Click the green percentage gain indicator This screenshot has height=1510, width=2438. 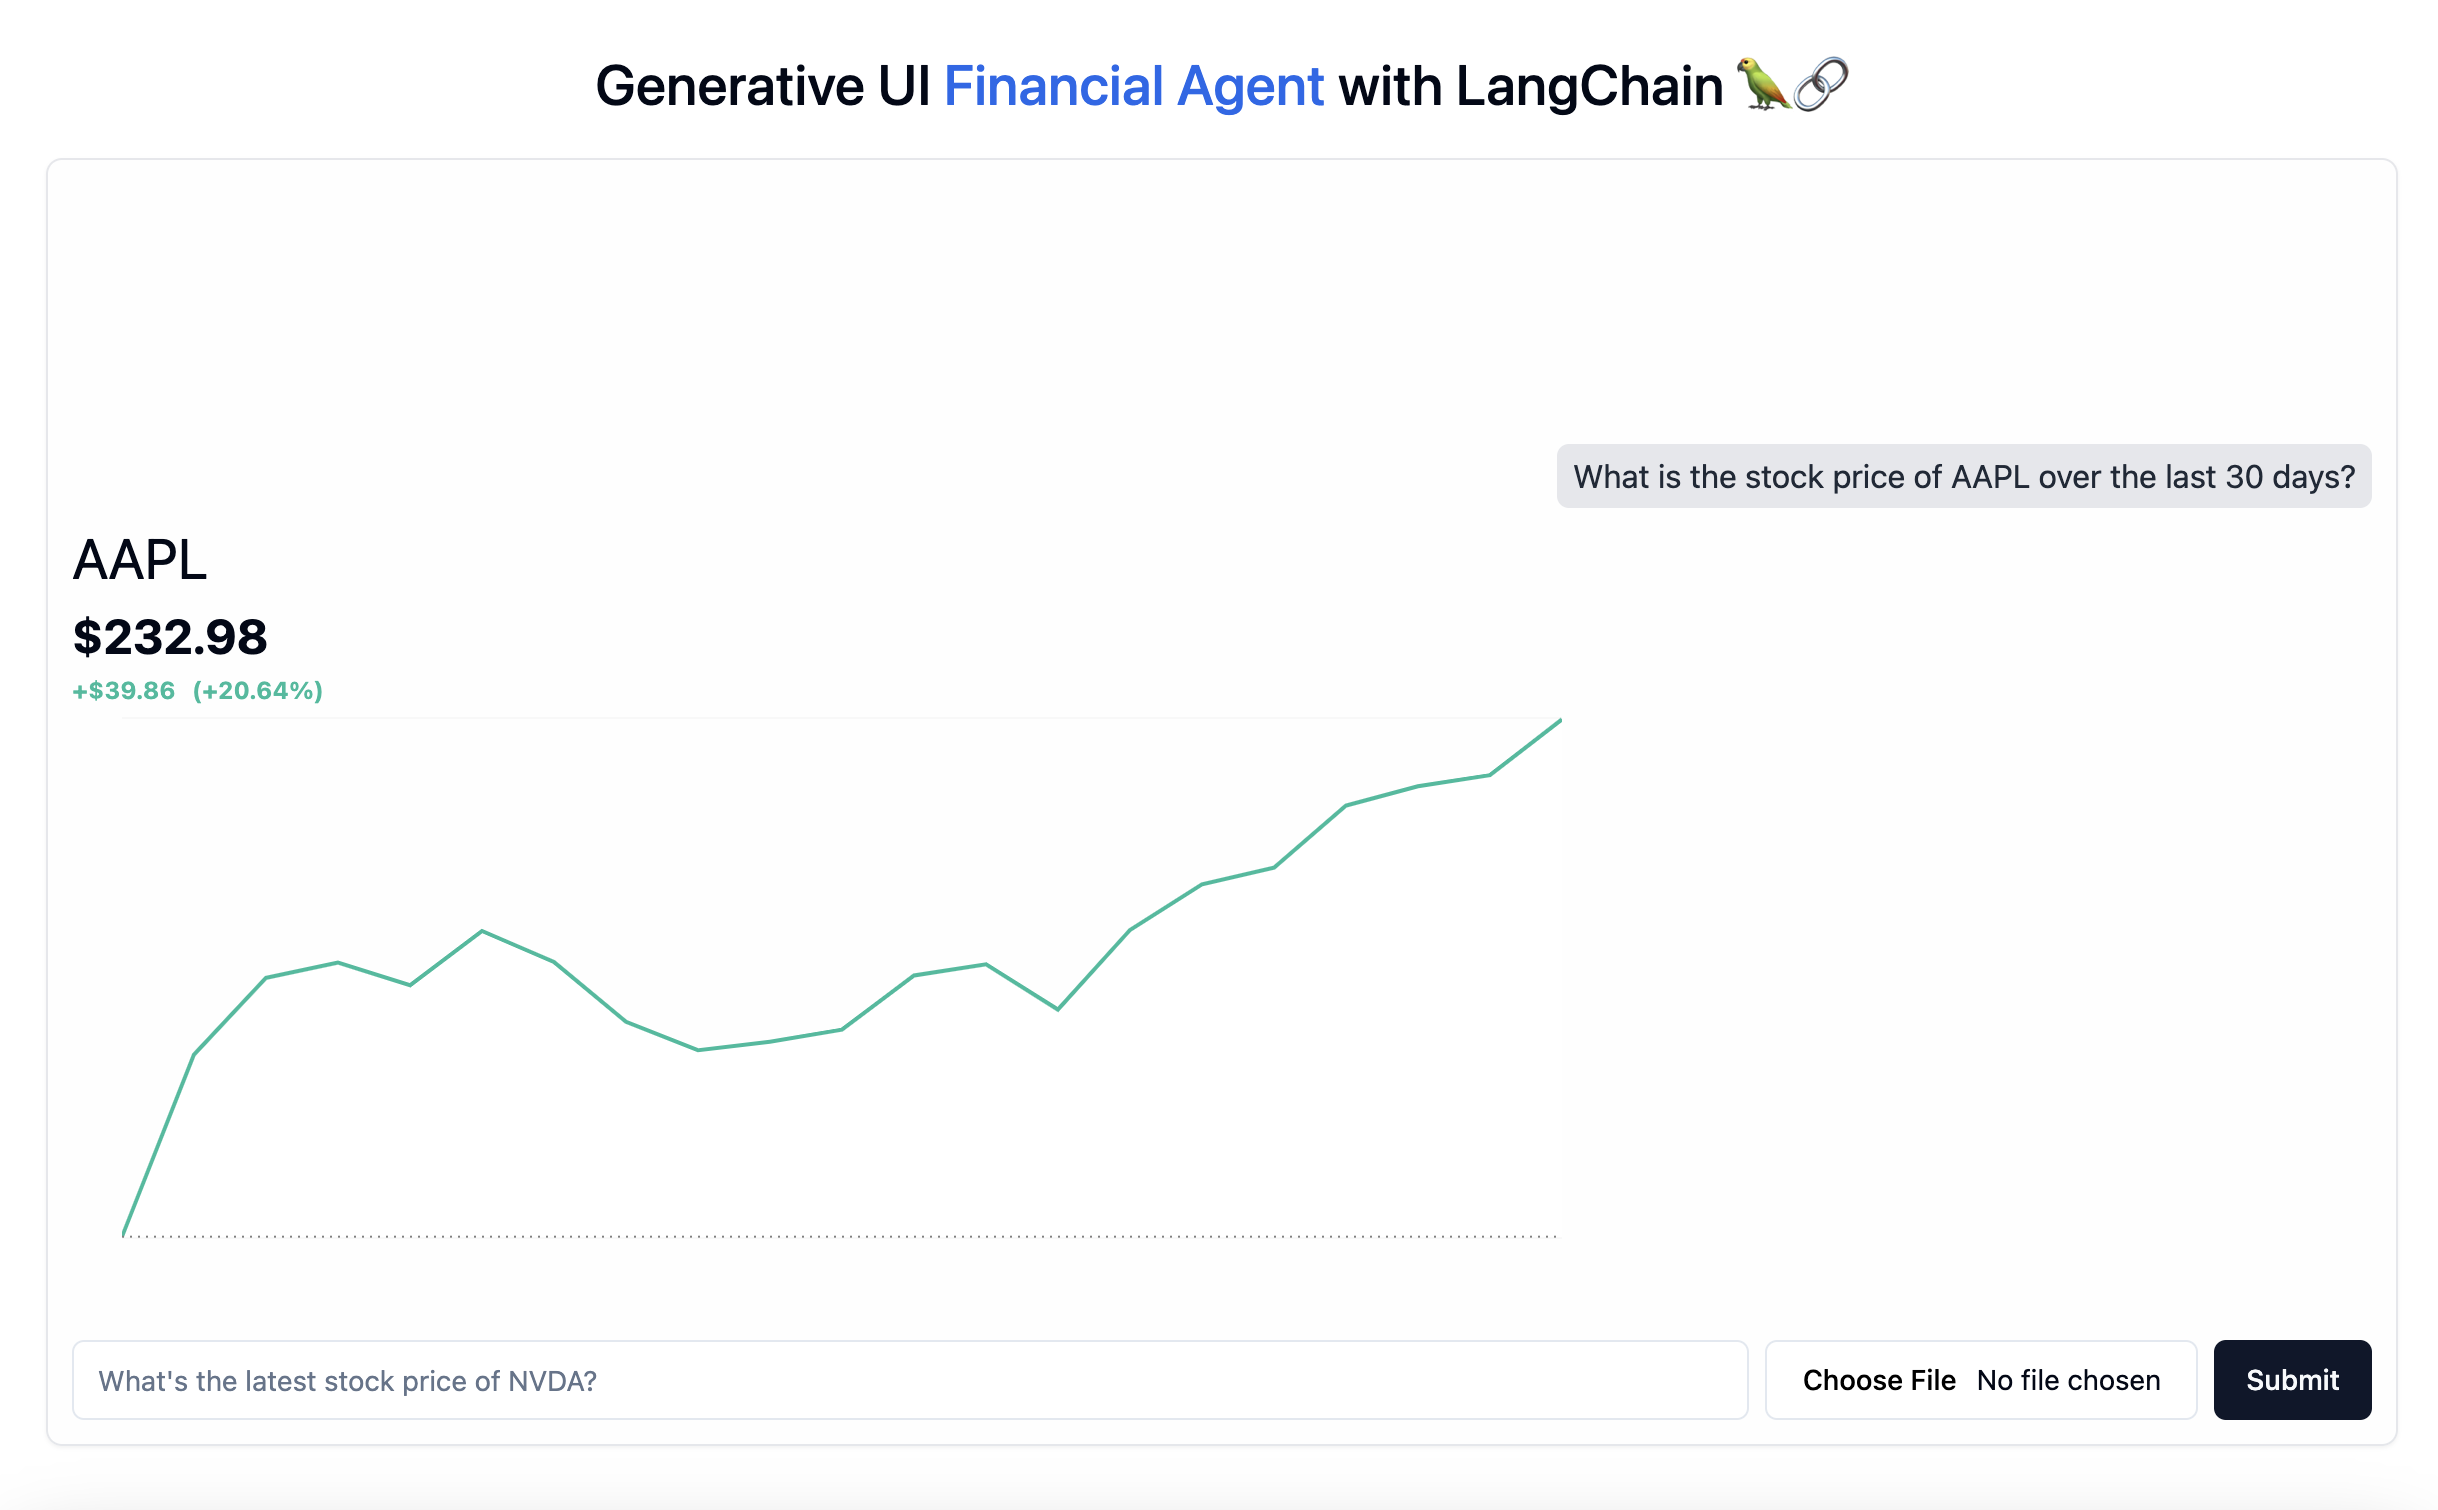coord(258,690)
